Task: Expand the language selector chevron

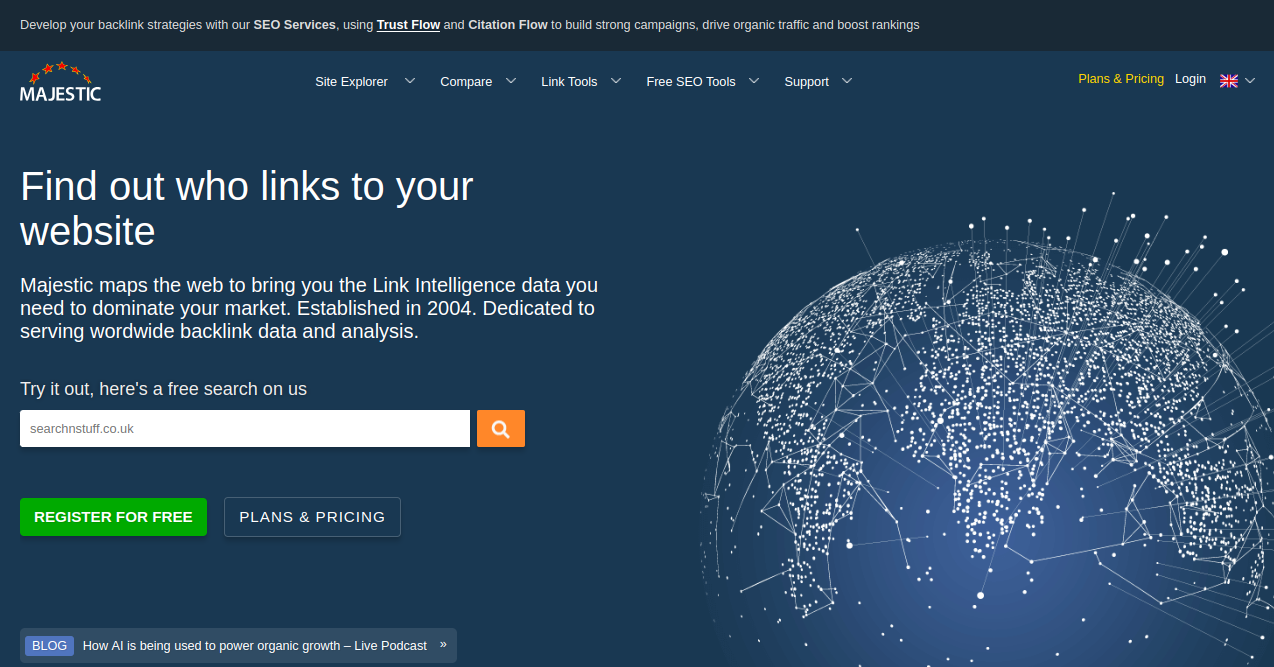Action: point(1249,80)
